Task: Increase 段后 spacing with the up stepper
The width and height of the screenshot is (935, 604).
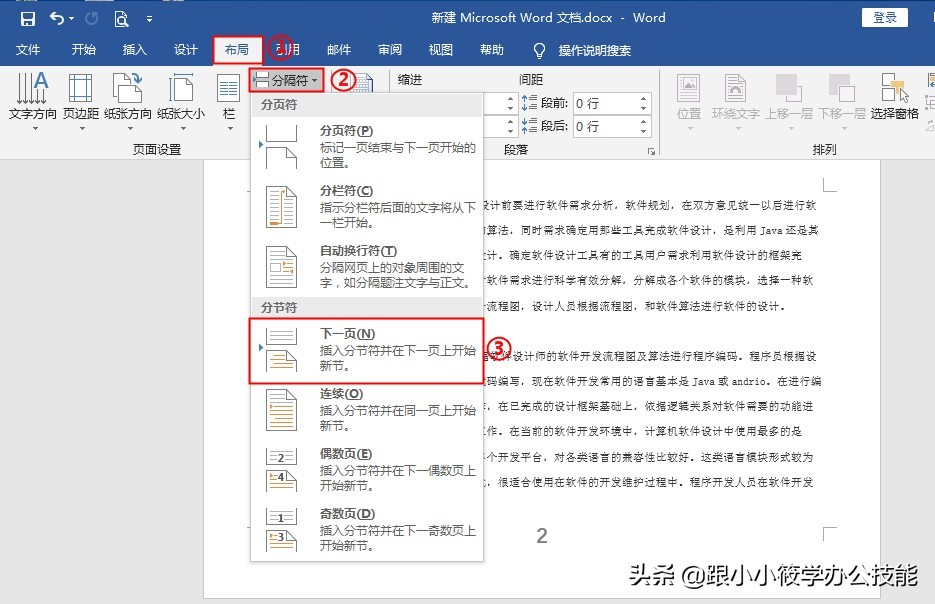Action: point(643,121)
